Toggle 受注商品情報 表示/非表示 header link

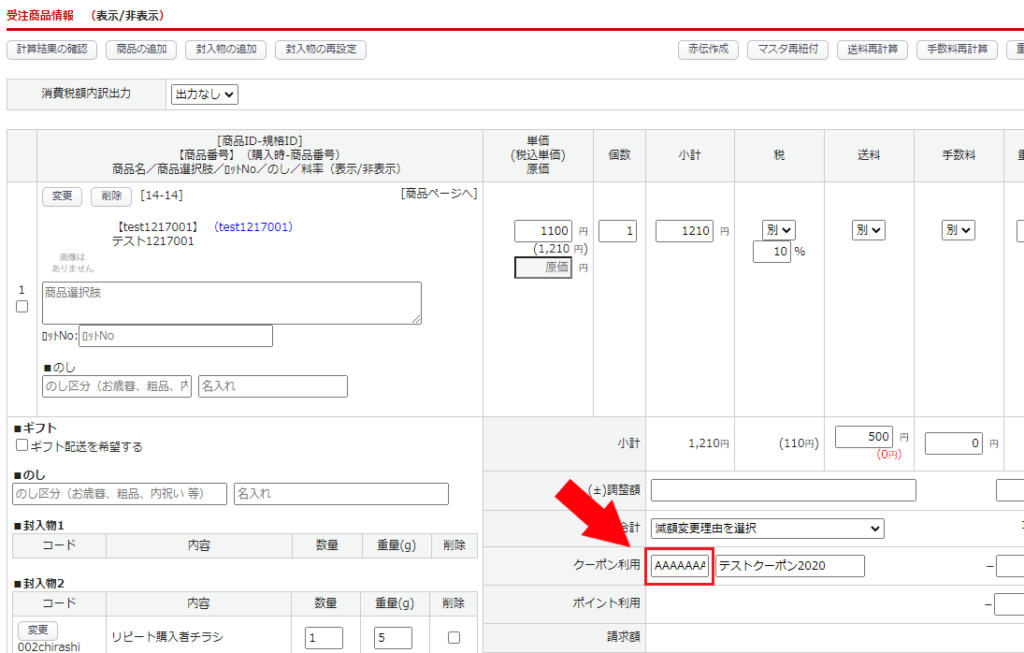click(x=126, y=16)
